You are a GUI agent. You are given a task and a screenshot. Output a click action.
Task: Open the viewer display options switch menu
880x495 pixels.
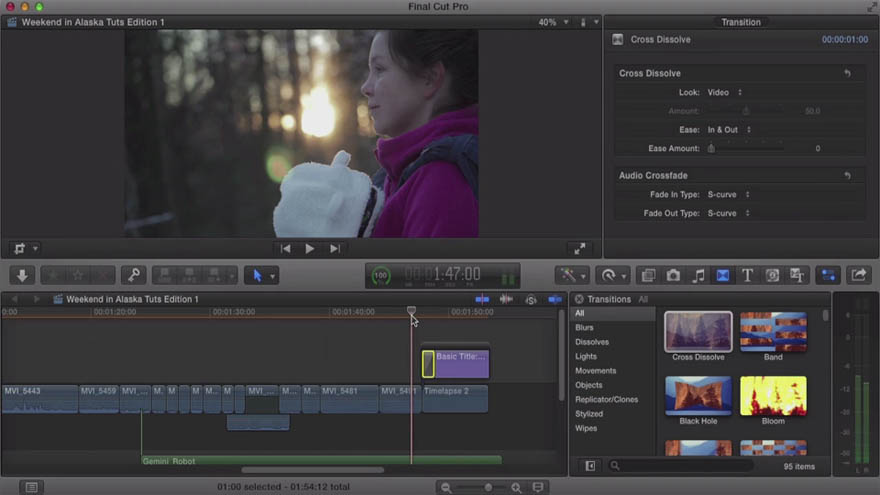[589, 22]
